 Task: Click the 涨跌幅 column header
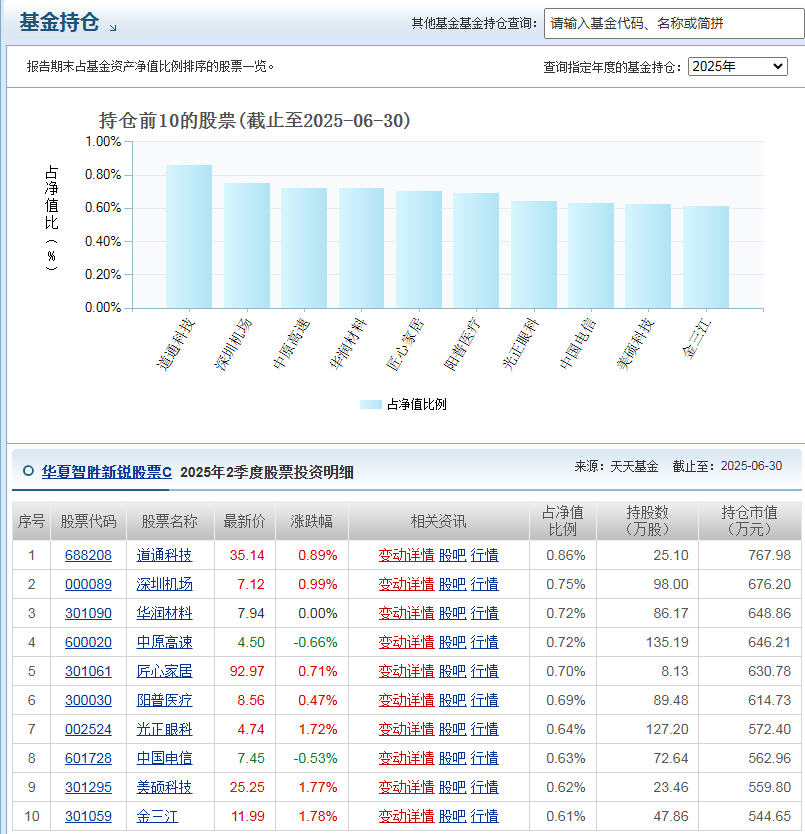pyautogui.click(x=312, y=521)
